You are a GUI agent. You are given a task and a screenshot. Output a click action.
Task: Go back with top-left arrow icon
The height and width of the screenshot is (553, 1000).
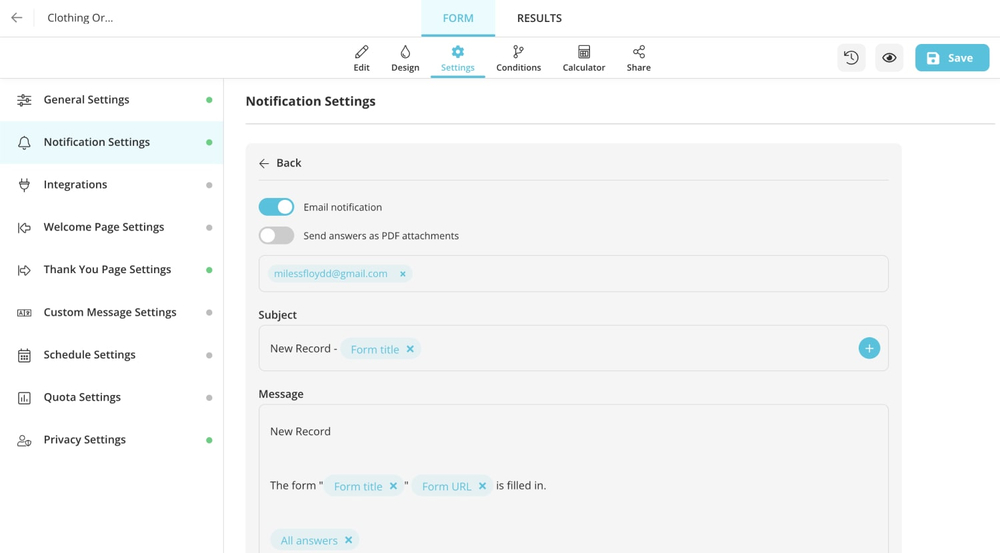pos(17,18)
